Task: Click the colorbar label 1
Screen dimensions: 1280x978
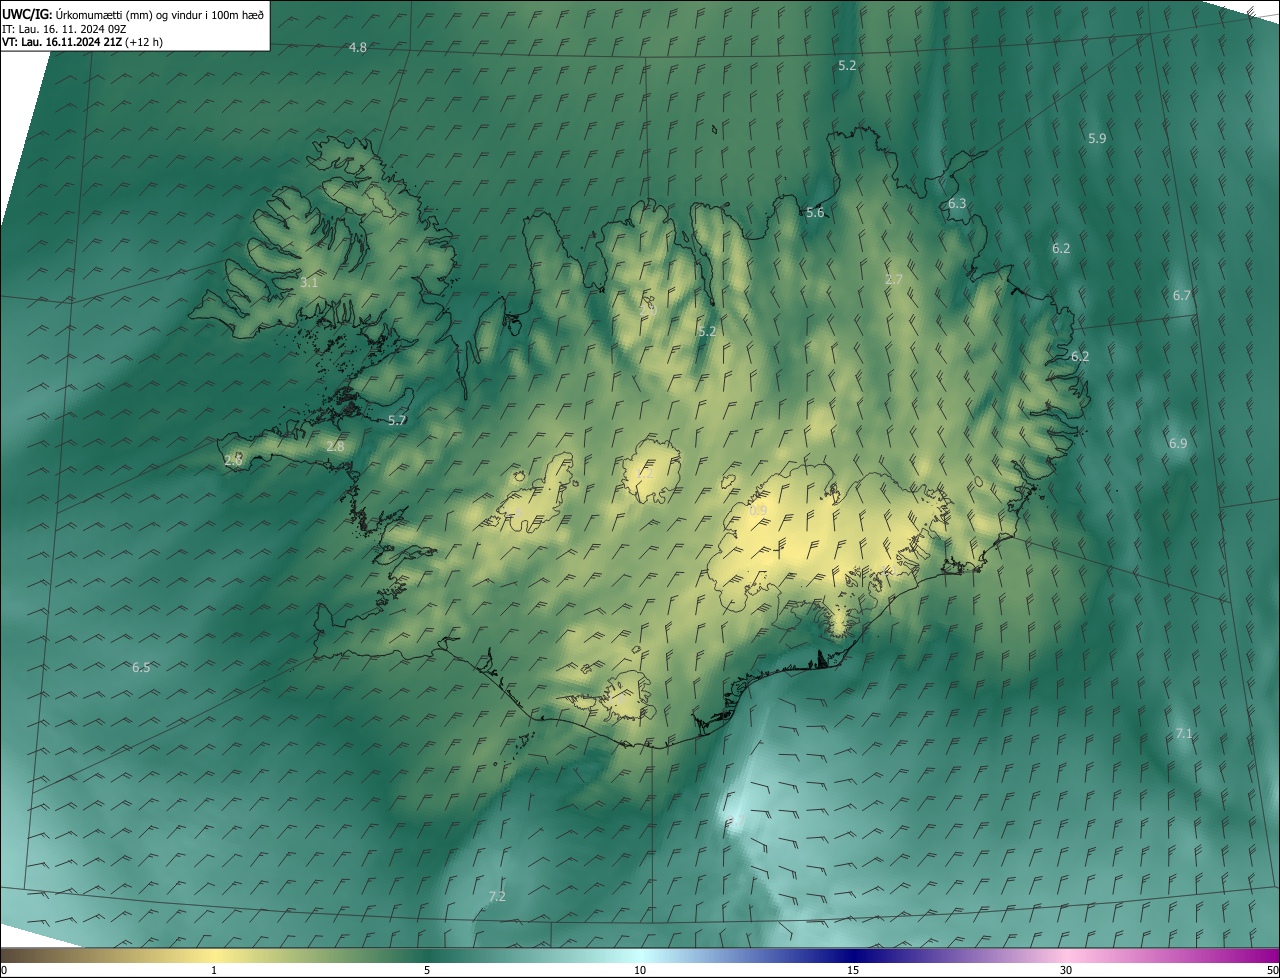Action: coord(214,971)
